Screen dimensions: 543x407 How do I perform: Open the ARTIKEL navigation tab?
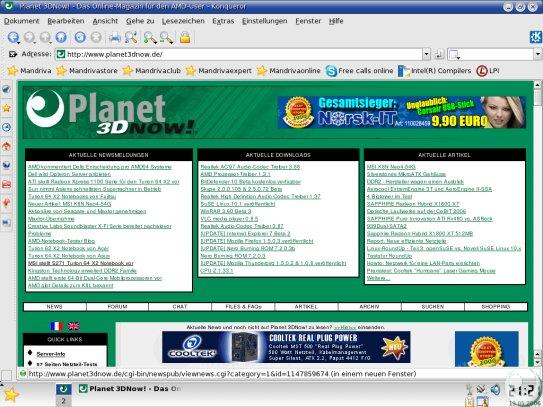(306, 307)
